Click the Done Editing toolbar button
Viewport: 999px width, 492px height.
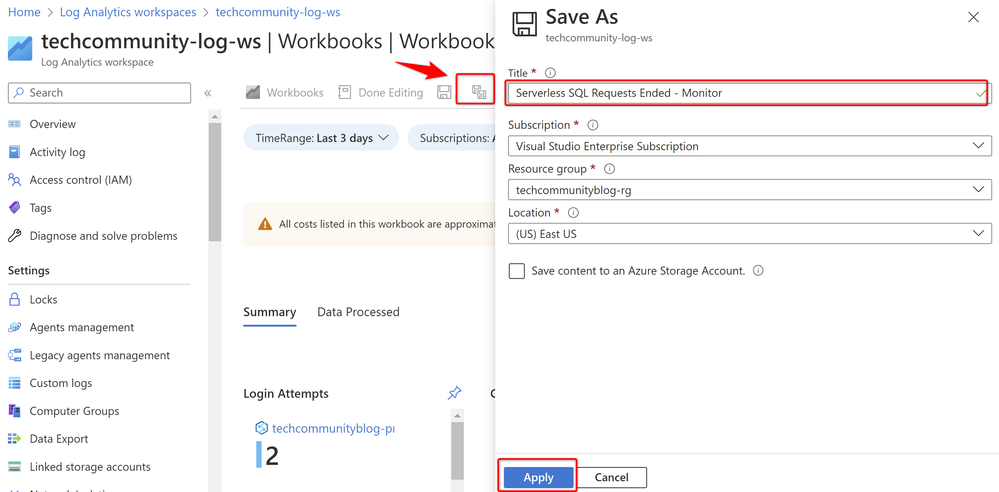pos(380,92)
